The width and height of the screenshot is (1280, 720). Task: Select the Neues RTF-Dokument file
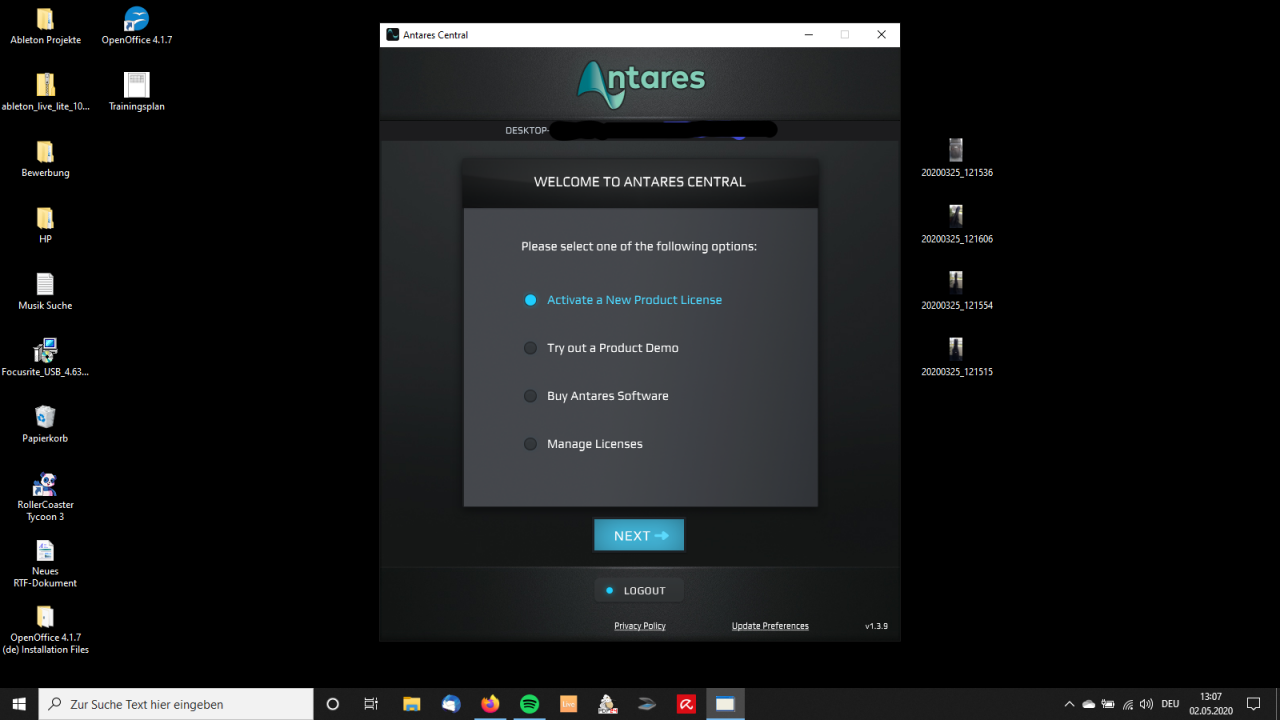45,563
